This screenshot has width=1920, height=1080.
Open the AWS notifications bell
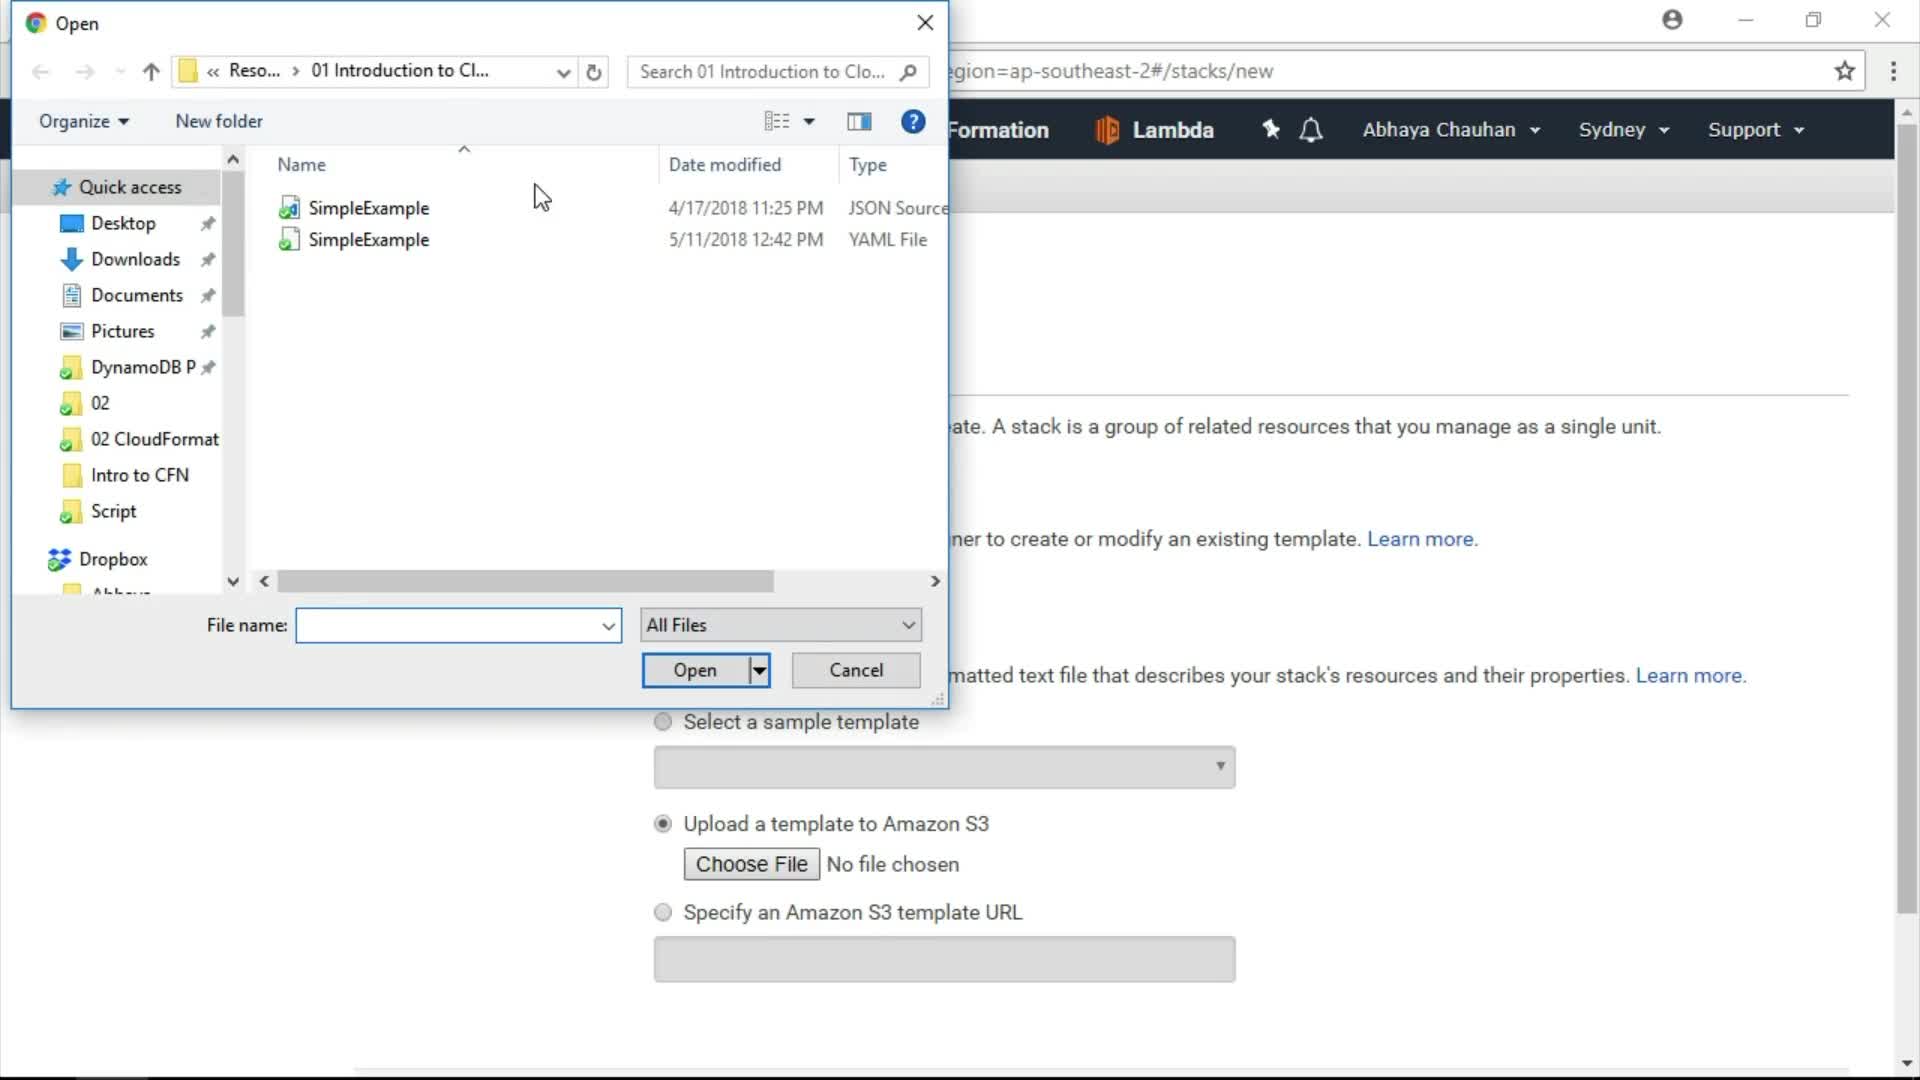[1311, 130]
